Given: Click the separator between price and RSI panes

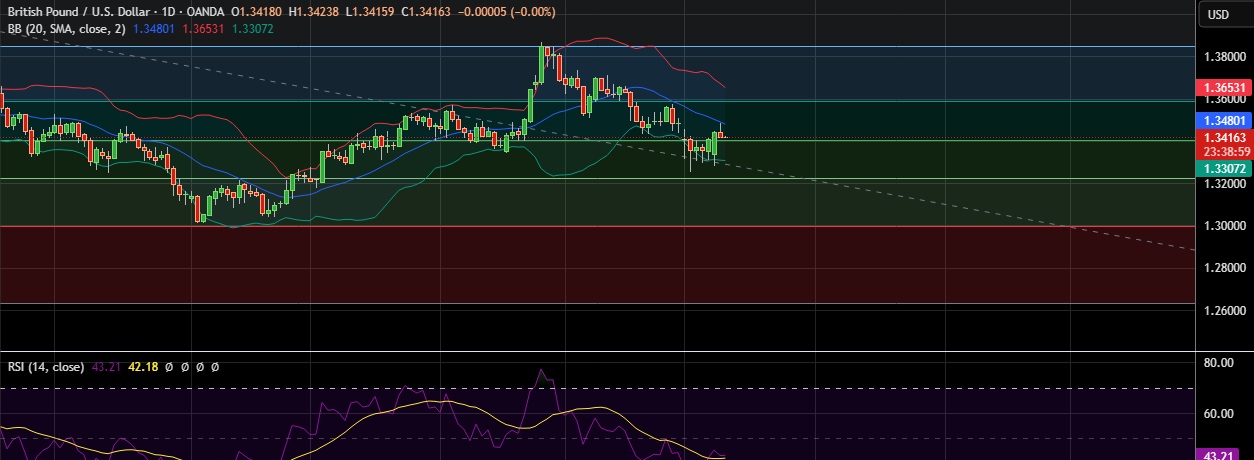Looking at the screenshot, I should (x=600, y=351).
